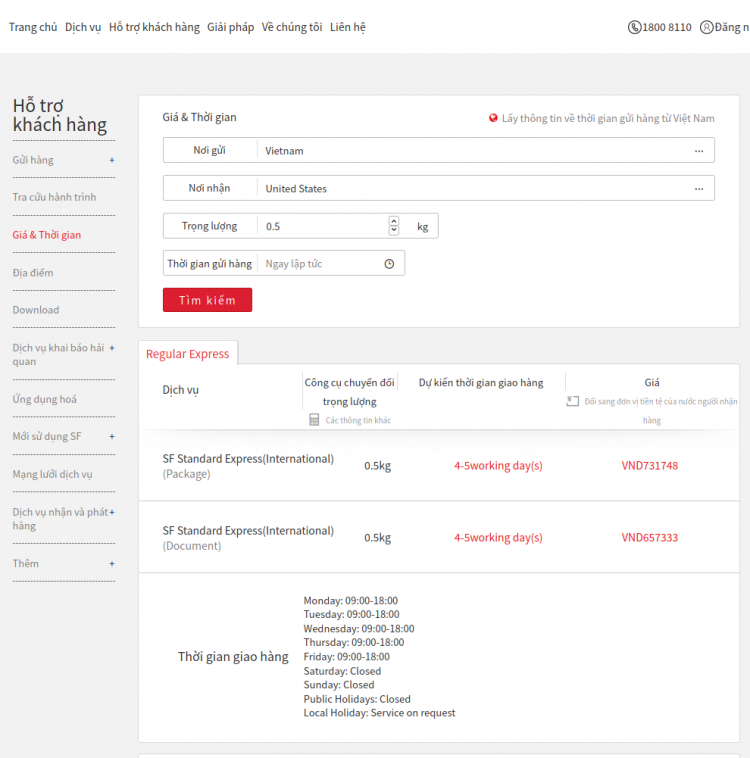Open the Nơi gửi country selector ellipsis
750x758 pixels.
point(699,151)
